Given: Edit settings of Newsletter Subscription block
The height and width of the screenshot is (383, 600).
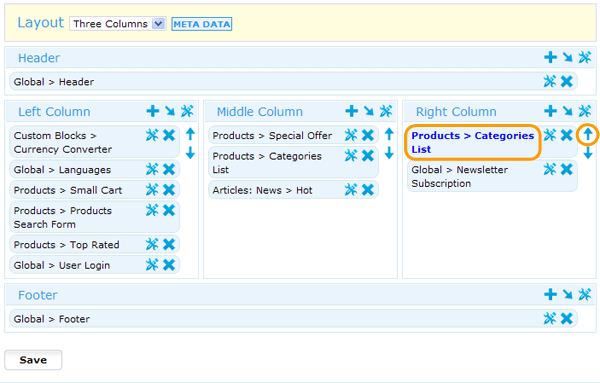Looking at the screenshot, I should (550, 169).
